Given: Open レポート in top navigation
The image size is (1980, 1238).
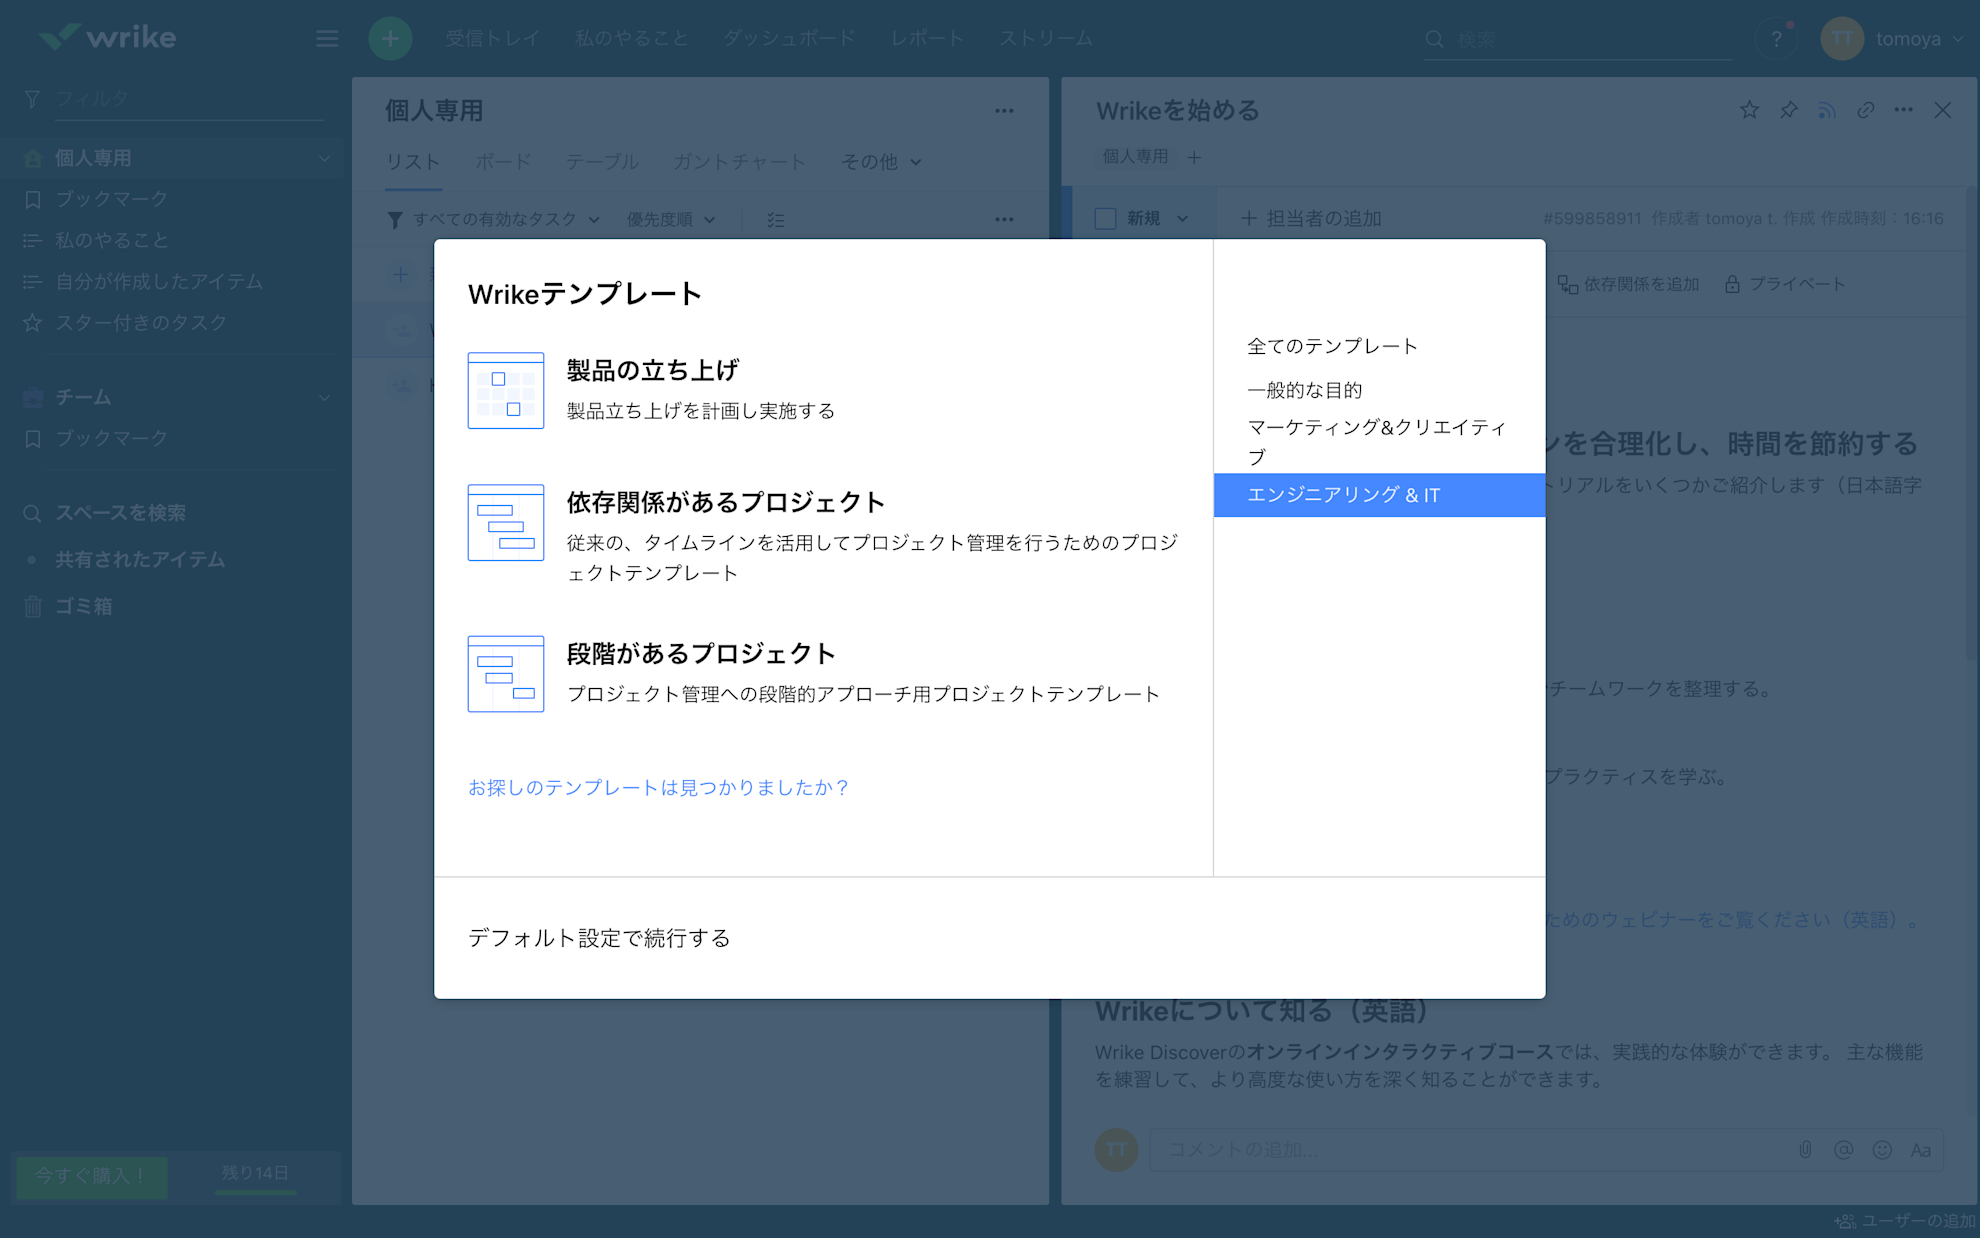Looking at the screenshot, I should [x=927, y=38].
